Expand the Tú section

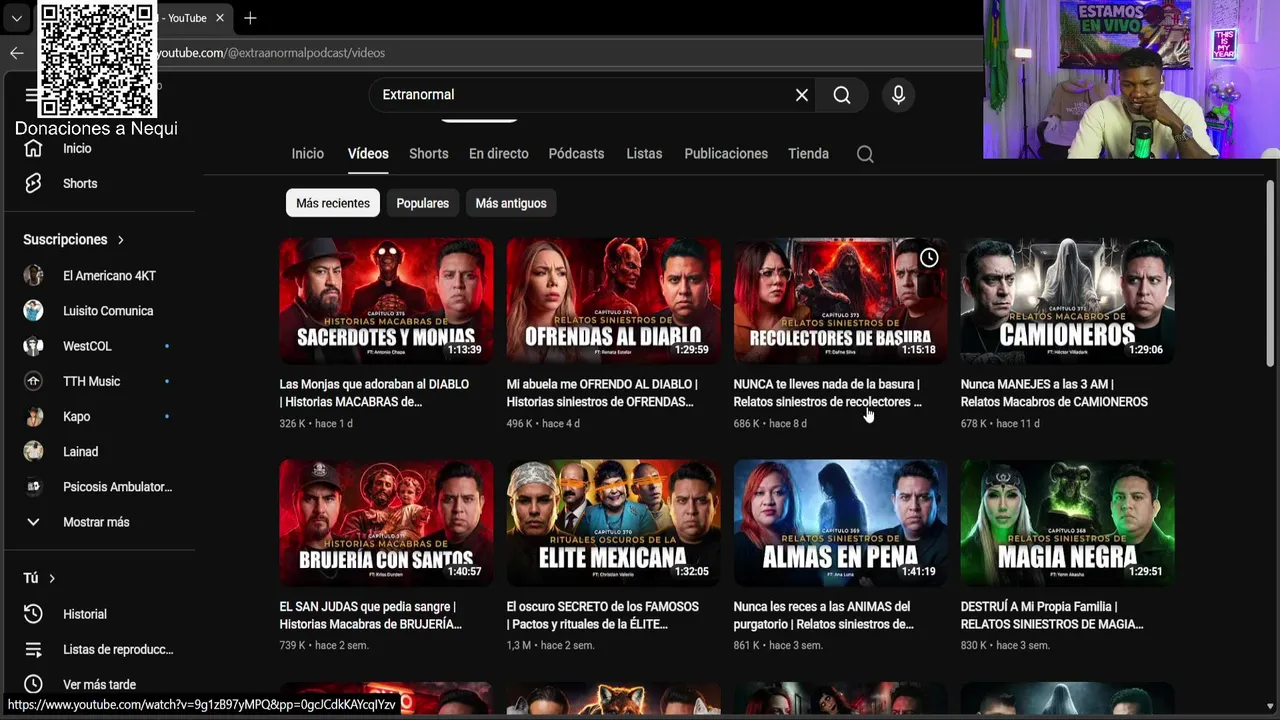[x=40, y=578]
